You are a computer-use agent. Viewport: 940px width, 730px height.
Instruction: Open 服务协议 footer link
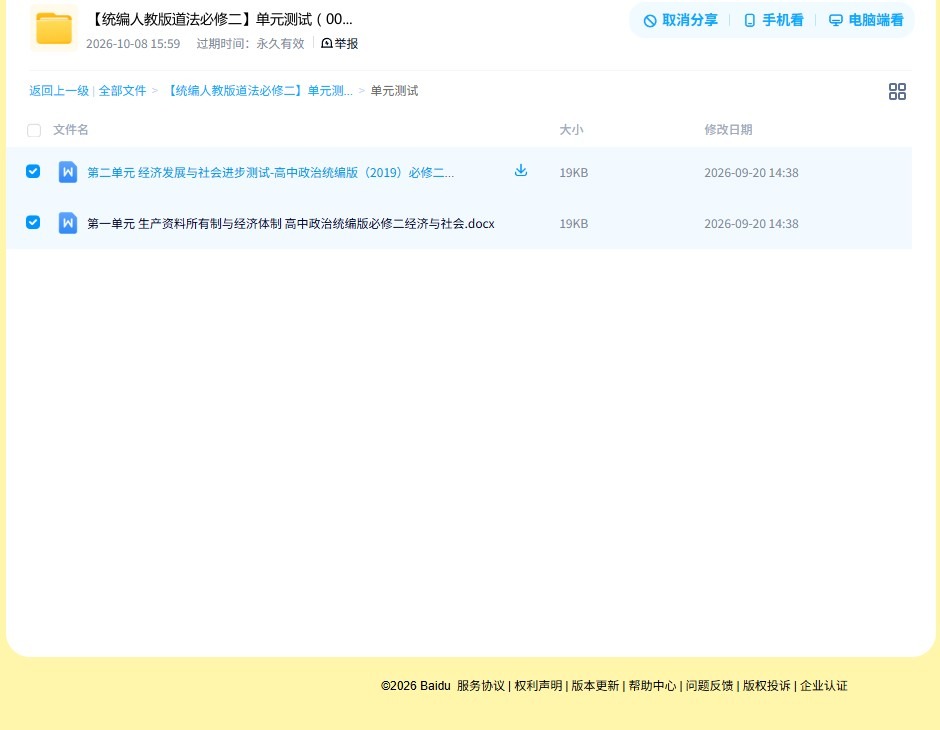[x=481, y=686]
